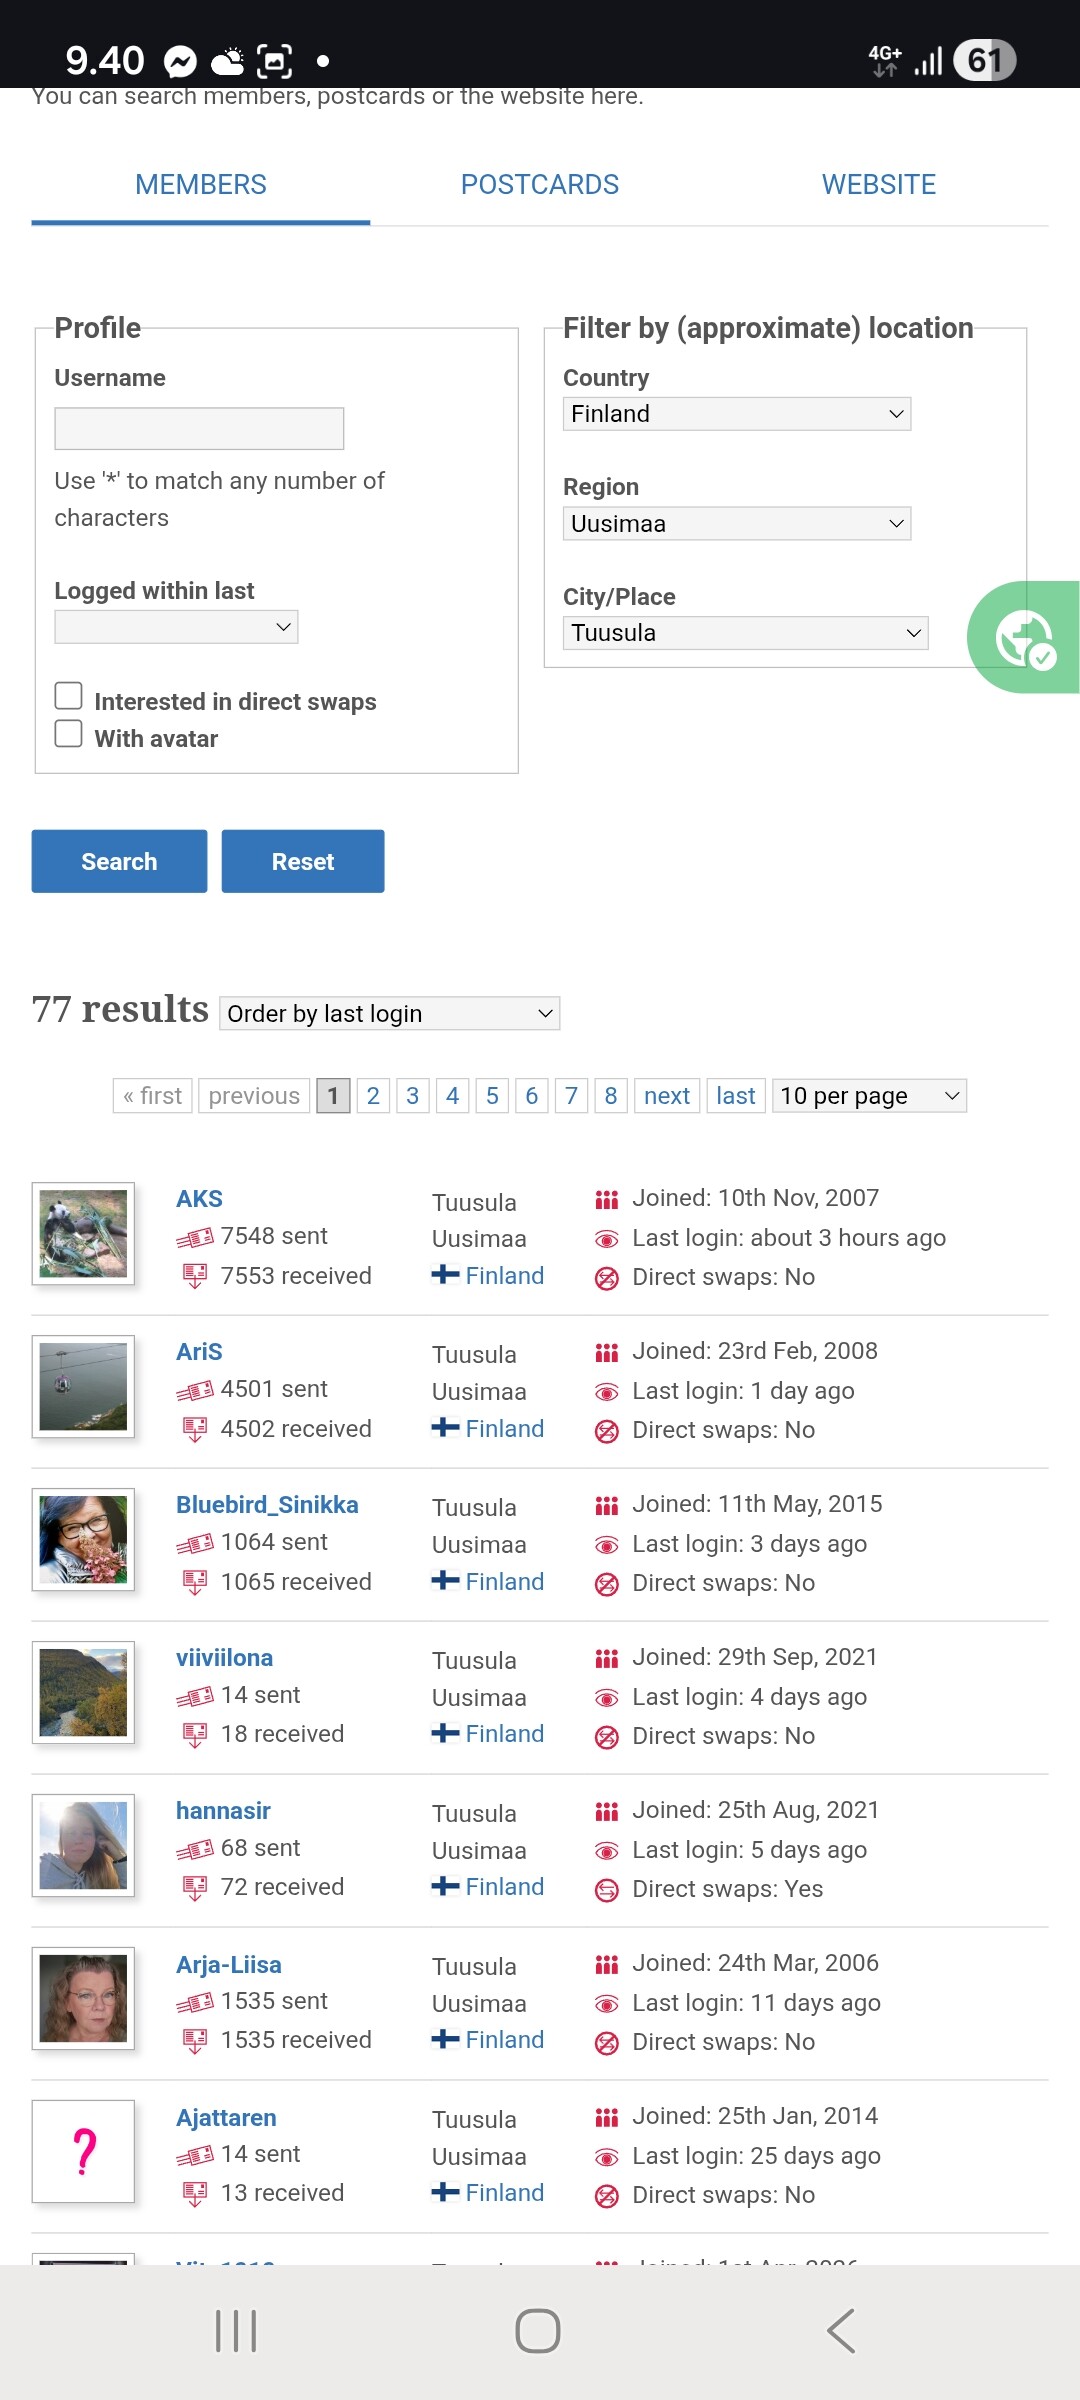
Task: Click the joined calendar icon for viiviilona
Action: click(606, 1659)
